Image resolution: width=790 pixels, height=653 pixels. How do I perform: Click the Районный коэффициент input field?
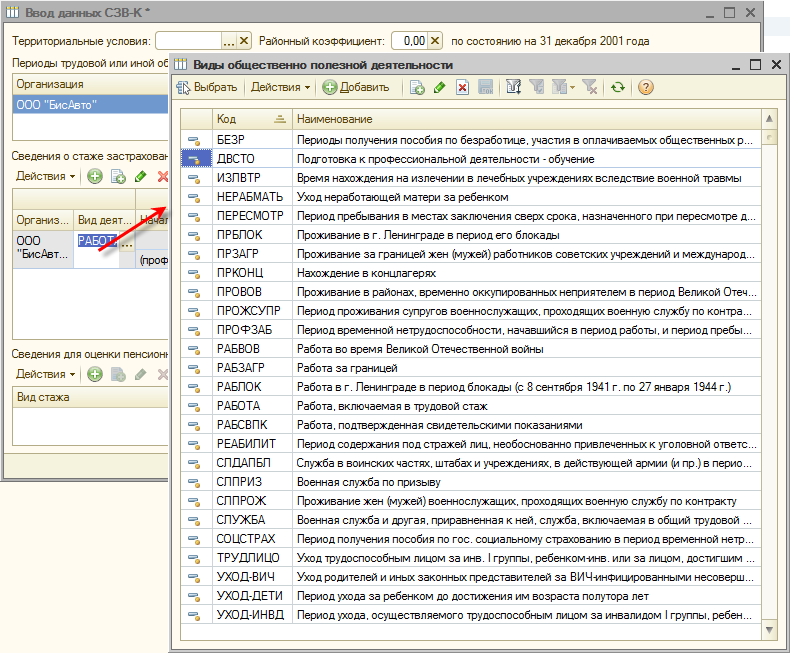[407, 41]
